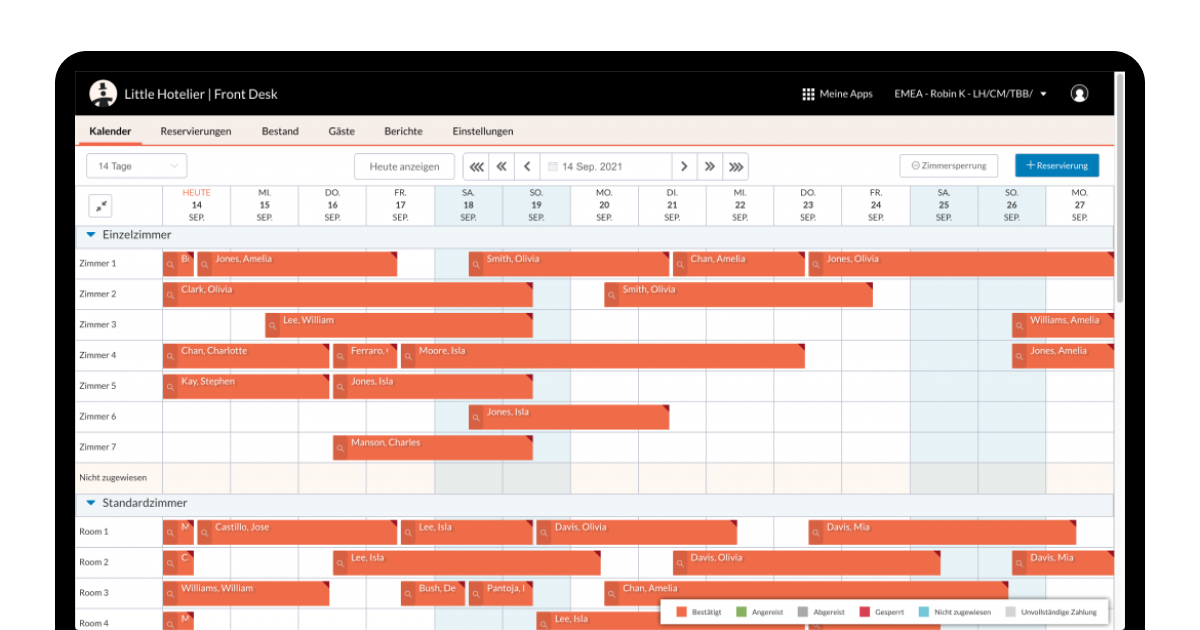Image resolution: width=1200 pixels, height=630 pixels.
Task: Click magnifier on Smith, Olivia in Zimmer 2
Action: click(x=612, y=295)
